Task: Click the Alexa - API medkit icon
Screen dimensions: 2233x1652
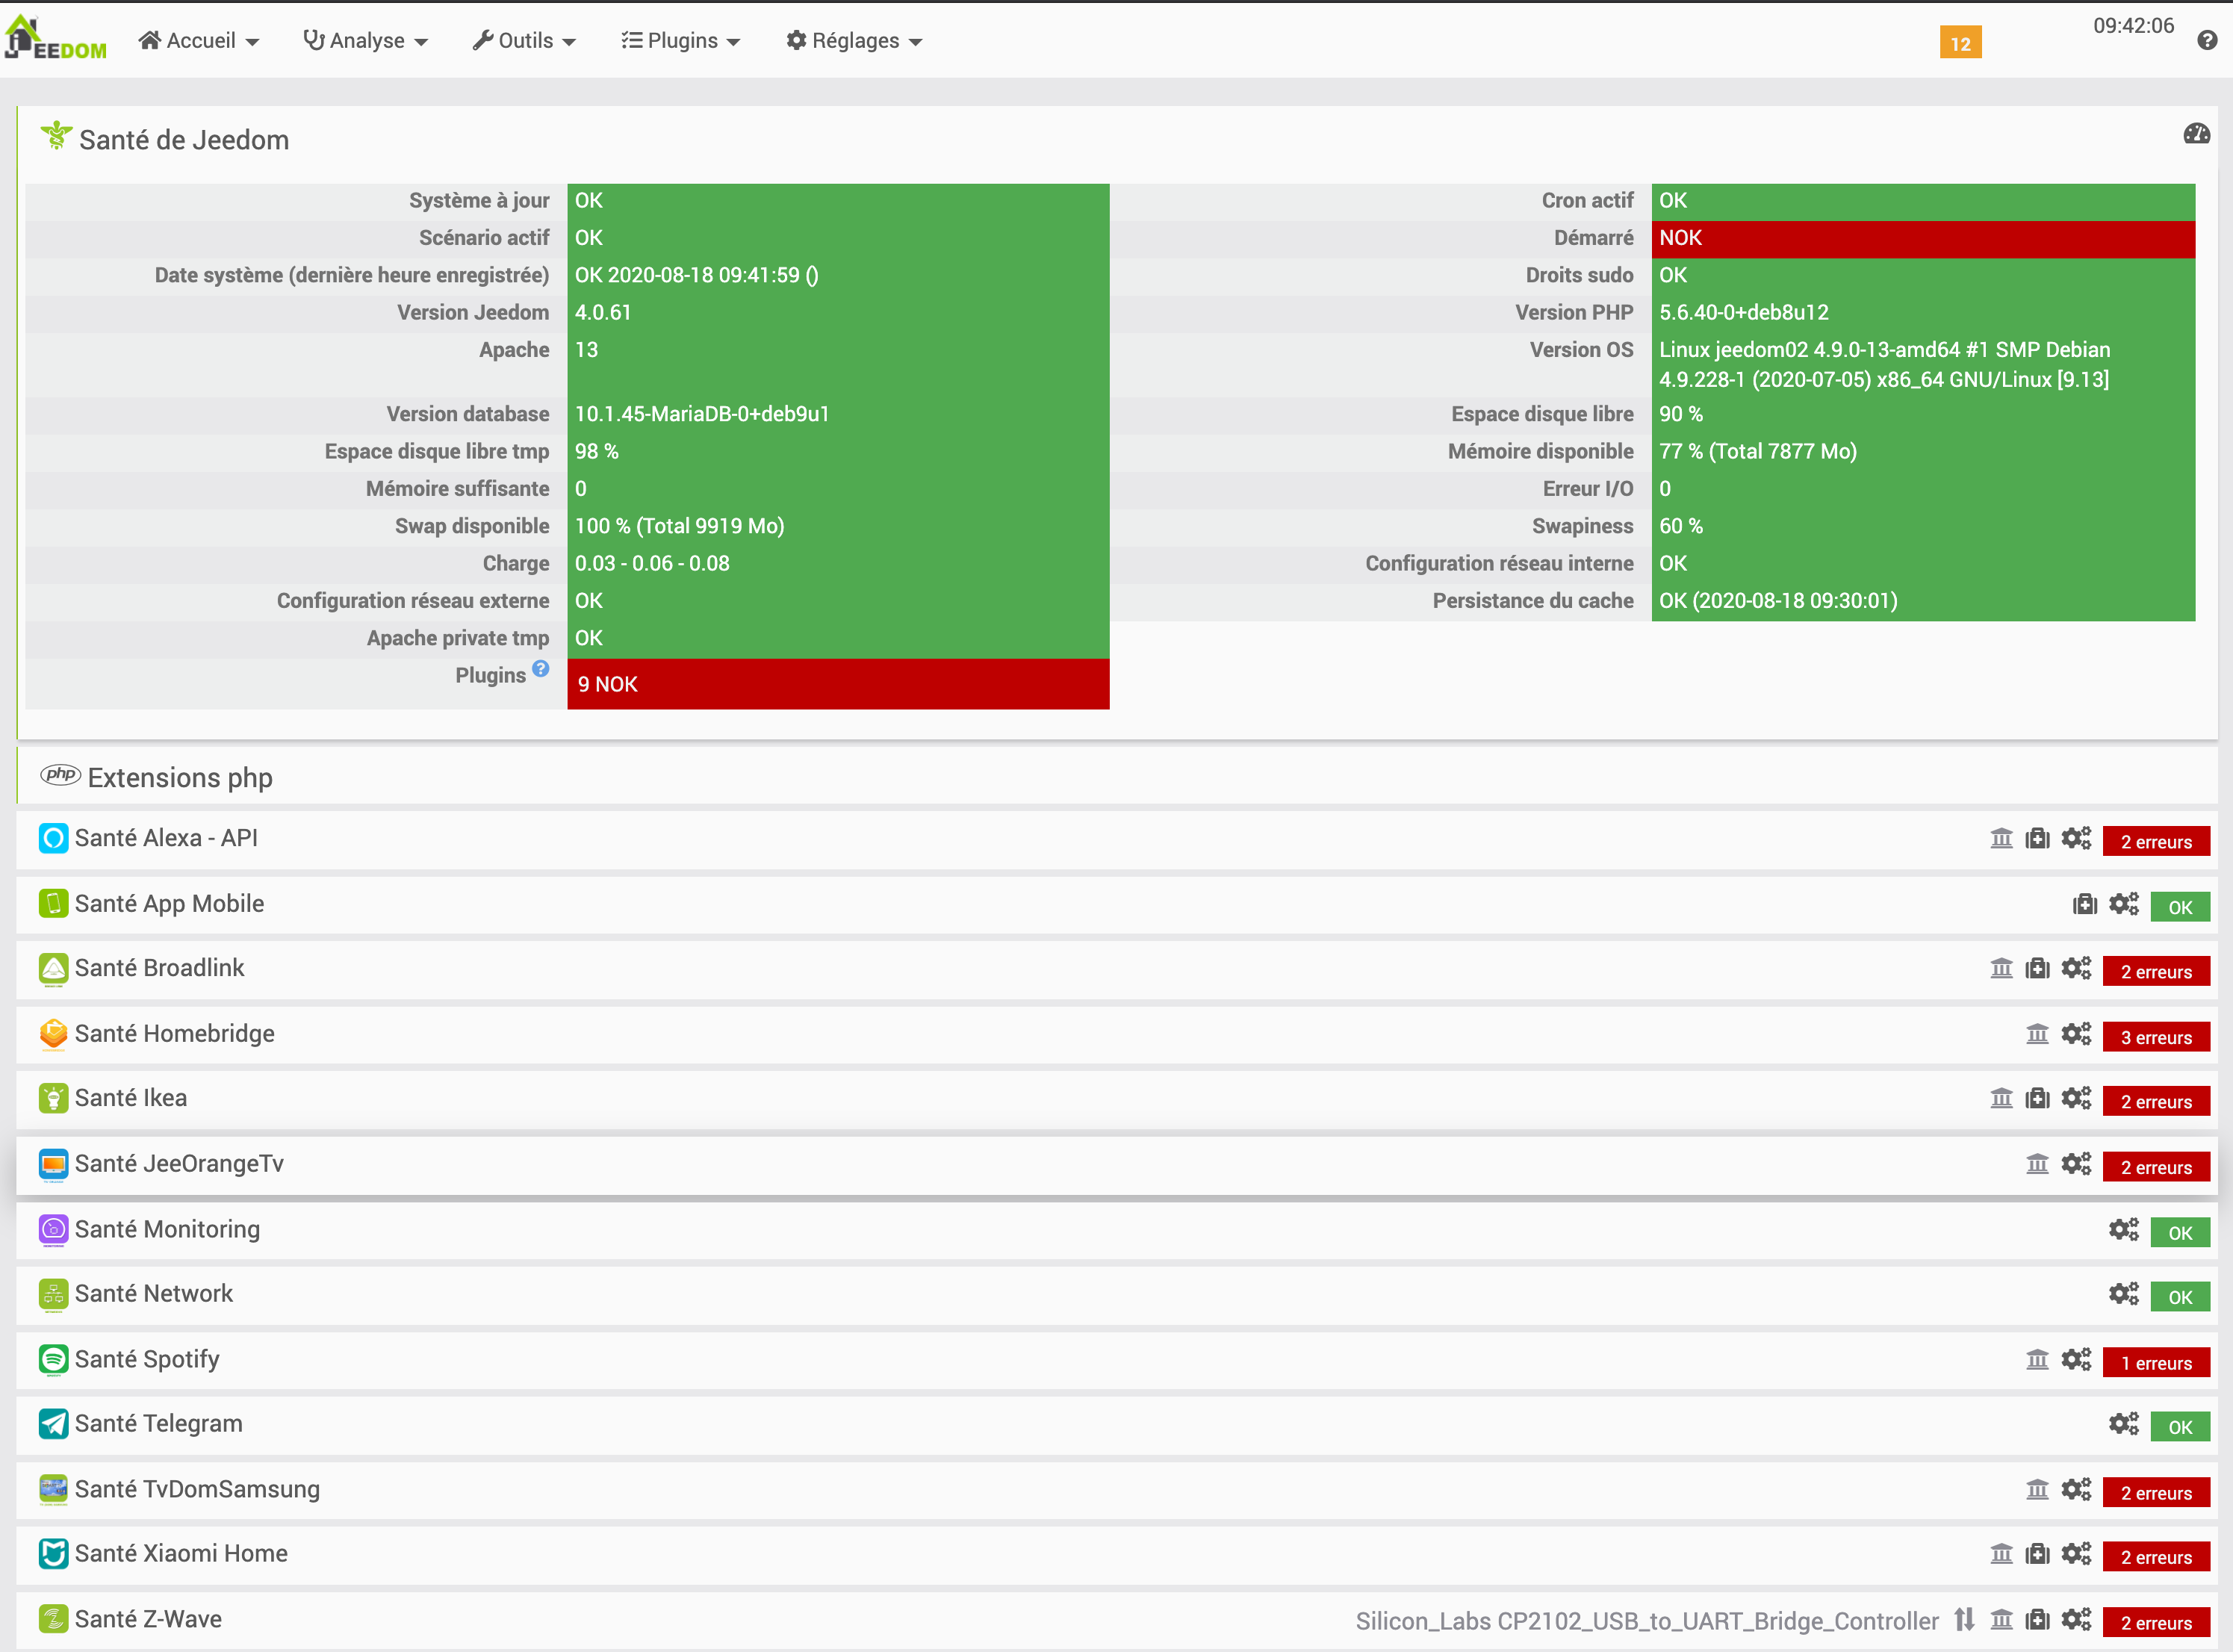Action: point(2037,839)
